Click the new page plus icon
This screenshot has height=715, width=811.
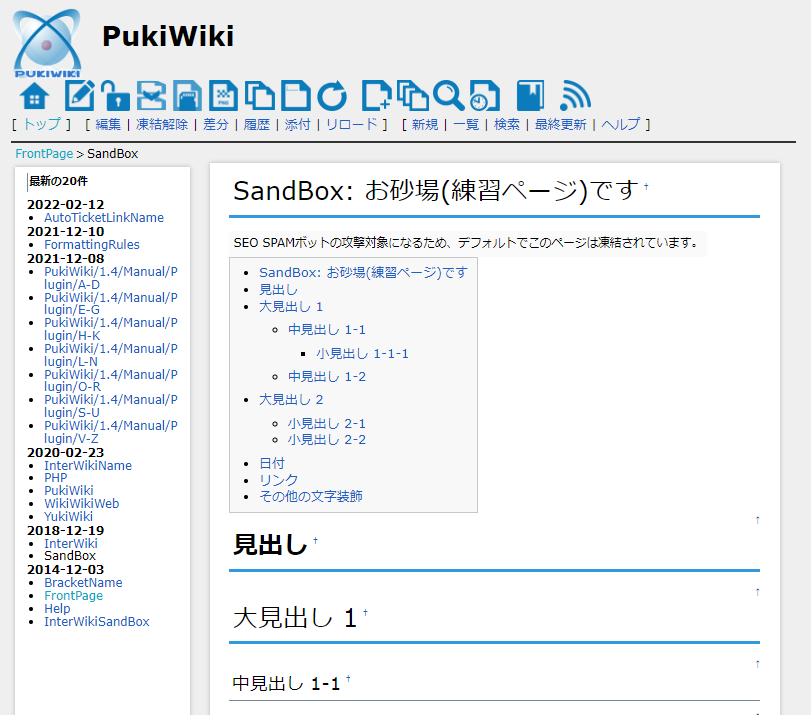(x=377, y=96)
